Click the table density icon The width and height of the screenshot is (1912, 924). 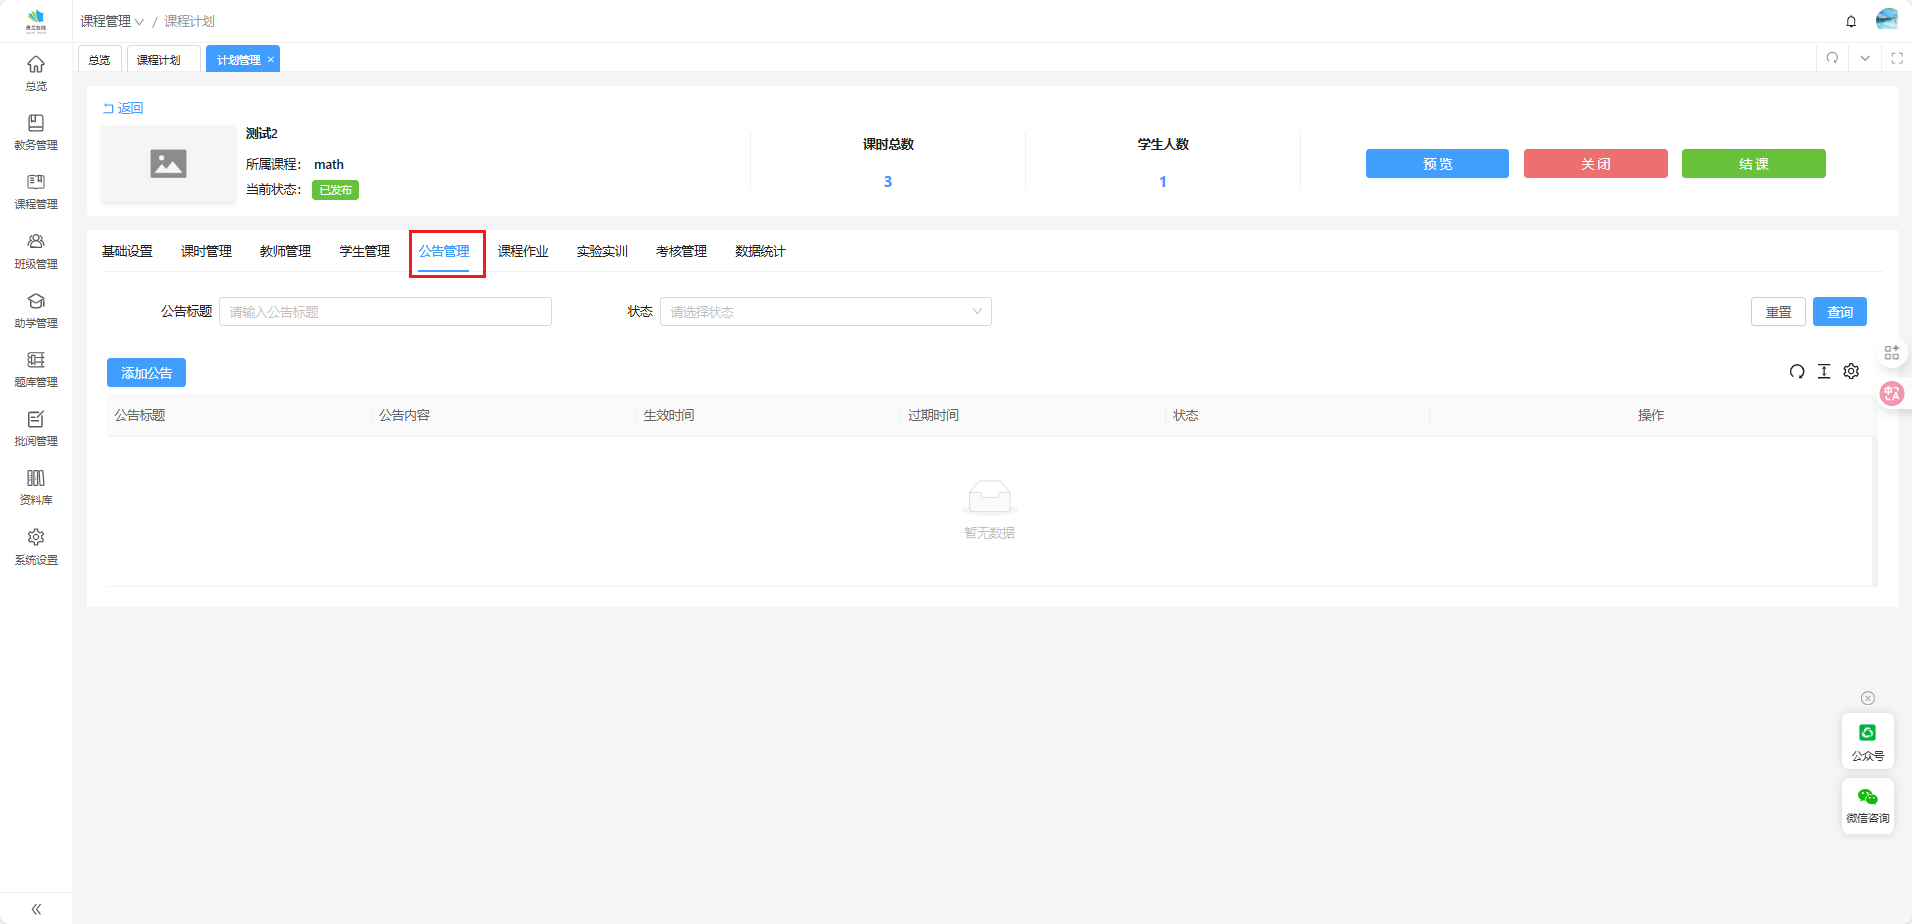(1824, 372)
